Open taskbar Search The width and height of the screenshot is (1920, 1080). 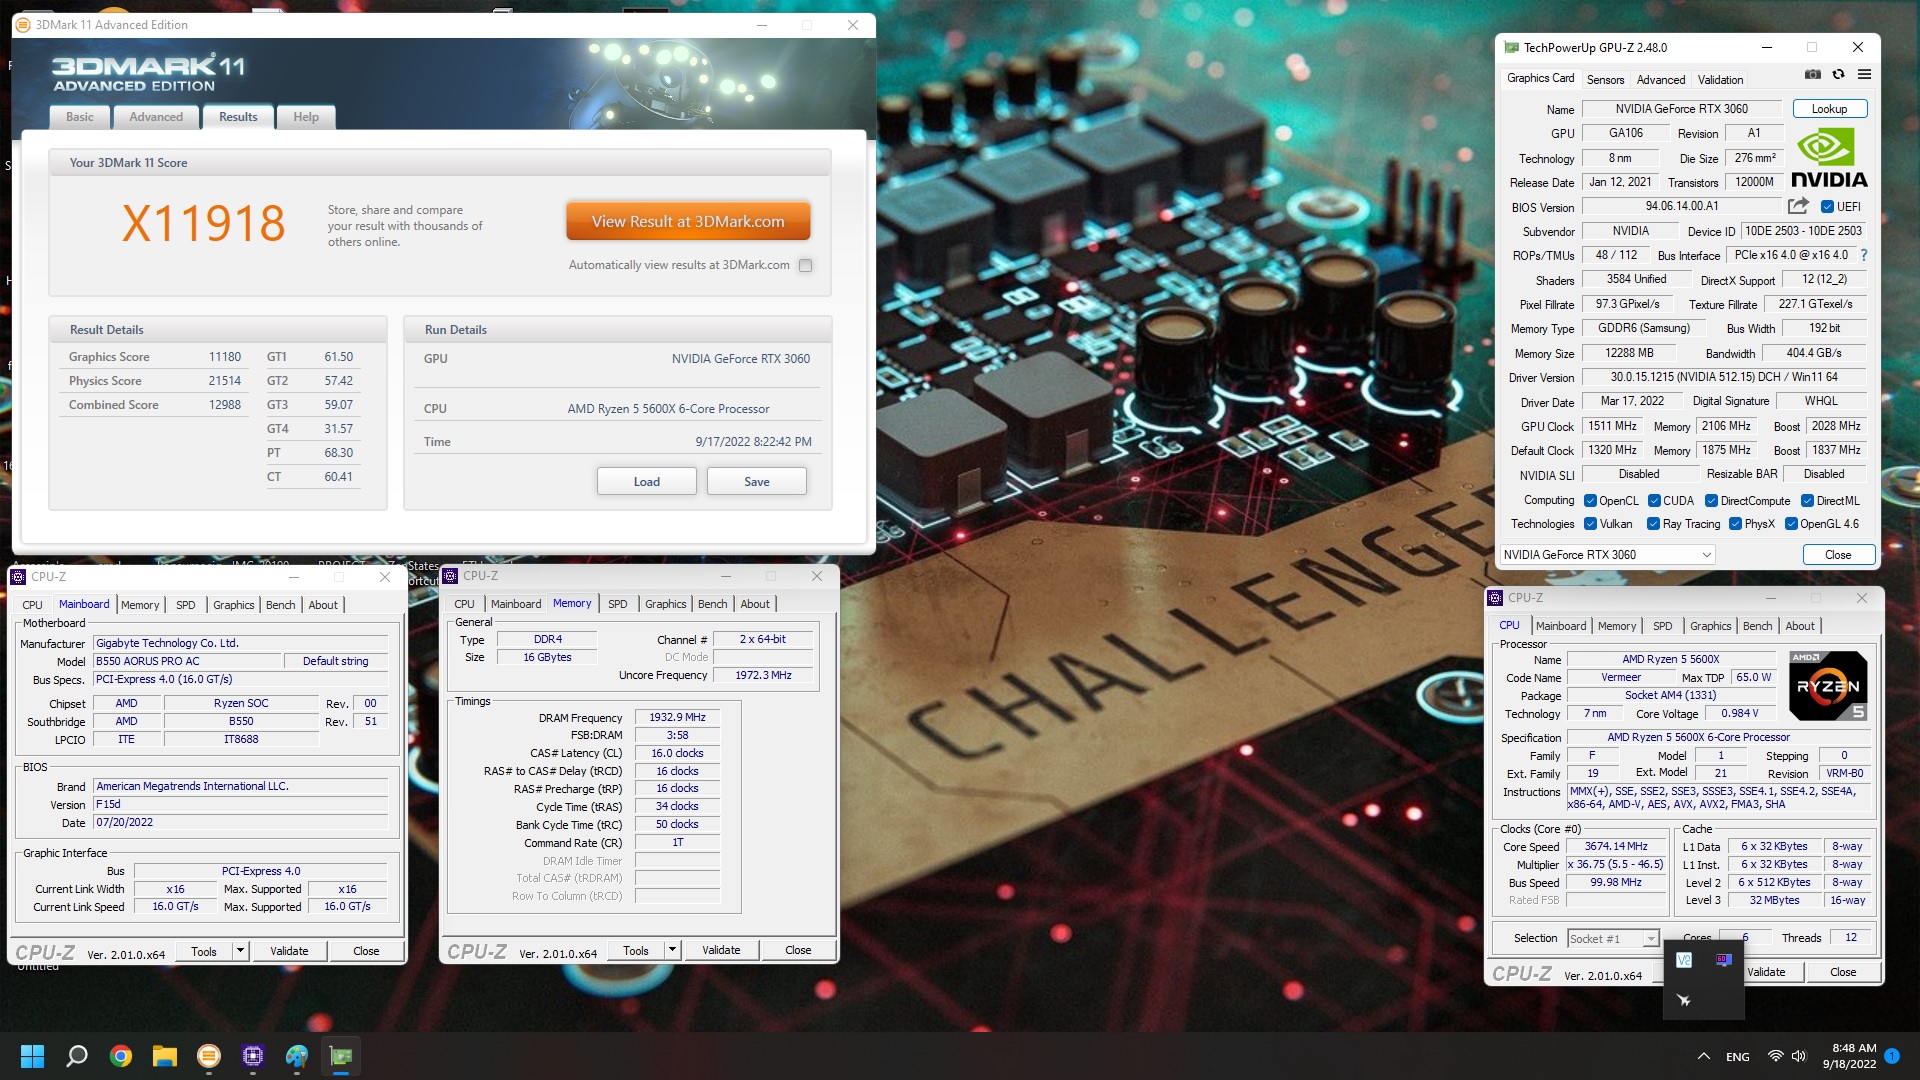[x=77, y=1056]
